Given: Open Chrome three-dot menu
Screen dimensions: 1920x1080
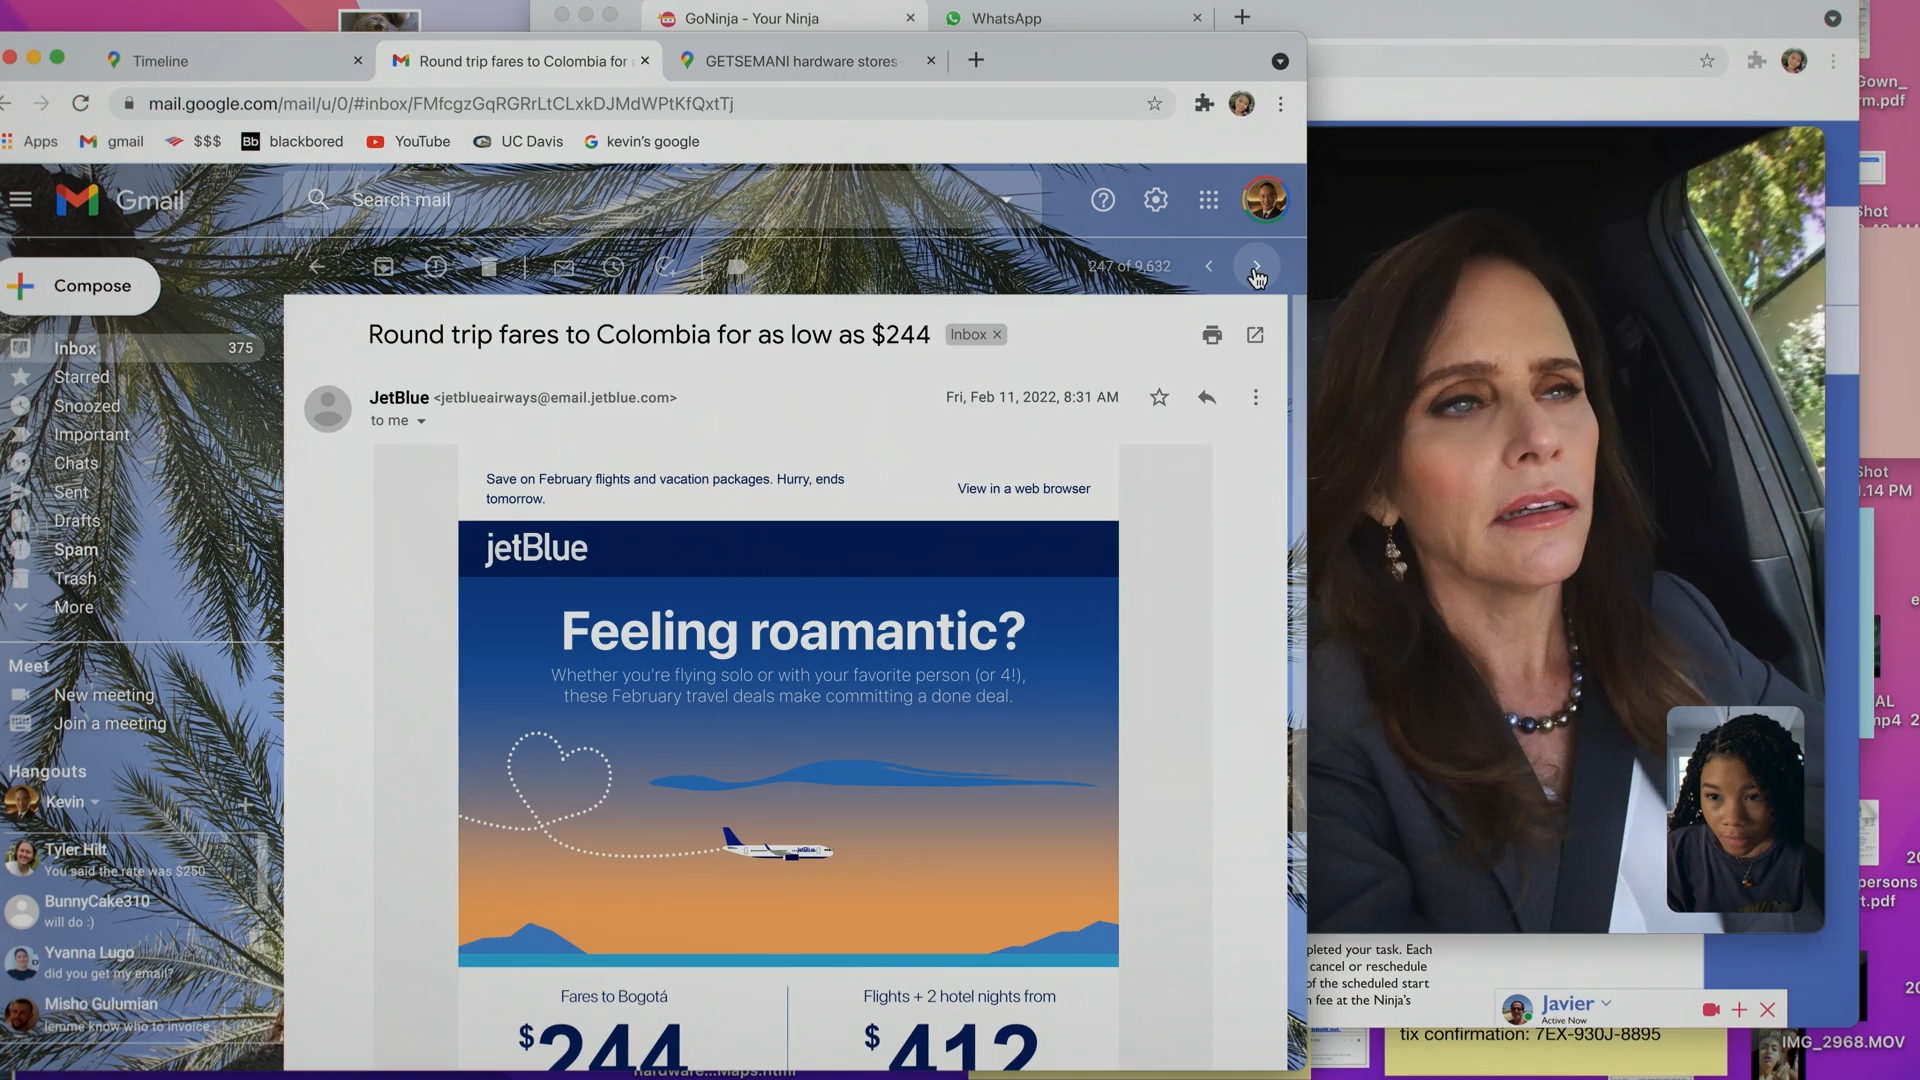Looking at the screenshot, I should (x=1280, y=104).
